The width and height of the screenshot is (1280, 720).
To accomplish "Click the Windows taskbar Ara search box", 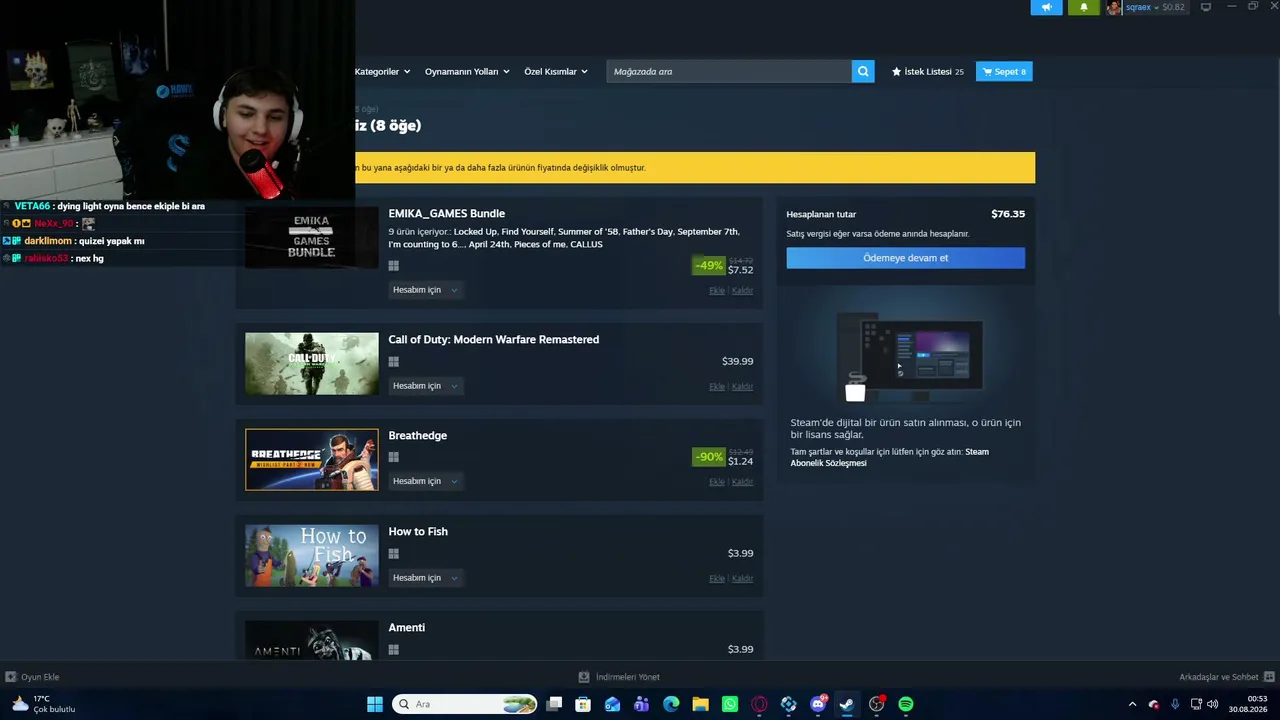I will coord(466,704).
